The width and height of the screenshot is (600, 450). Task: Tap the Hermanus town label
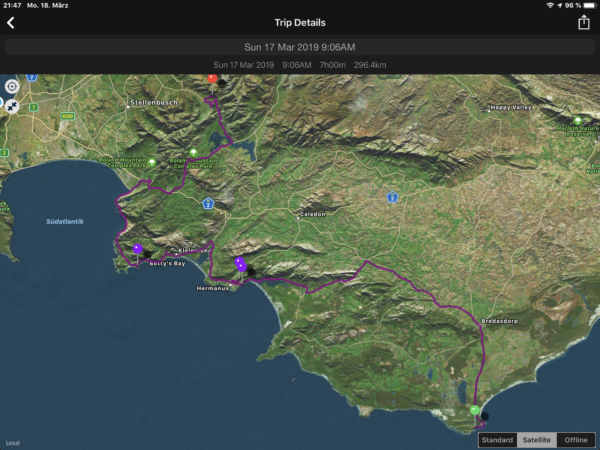(x=212, y=288)
